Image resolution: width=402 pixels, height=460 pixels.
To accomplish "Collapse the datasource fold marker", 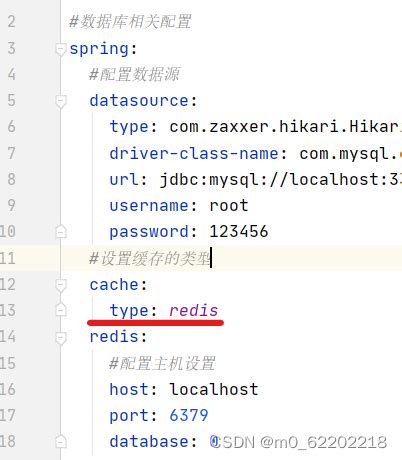I will pyautogui.click(x=61, y=101).
